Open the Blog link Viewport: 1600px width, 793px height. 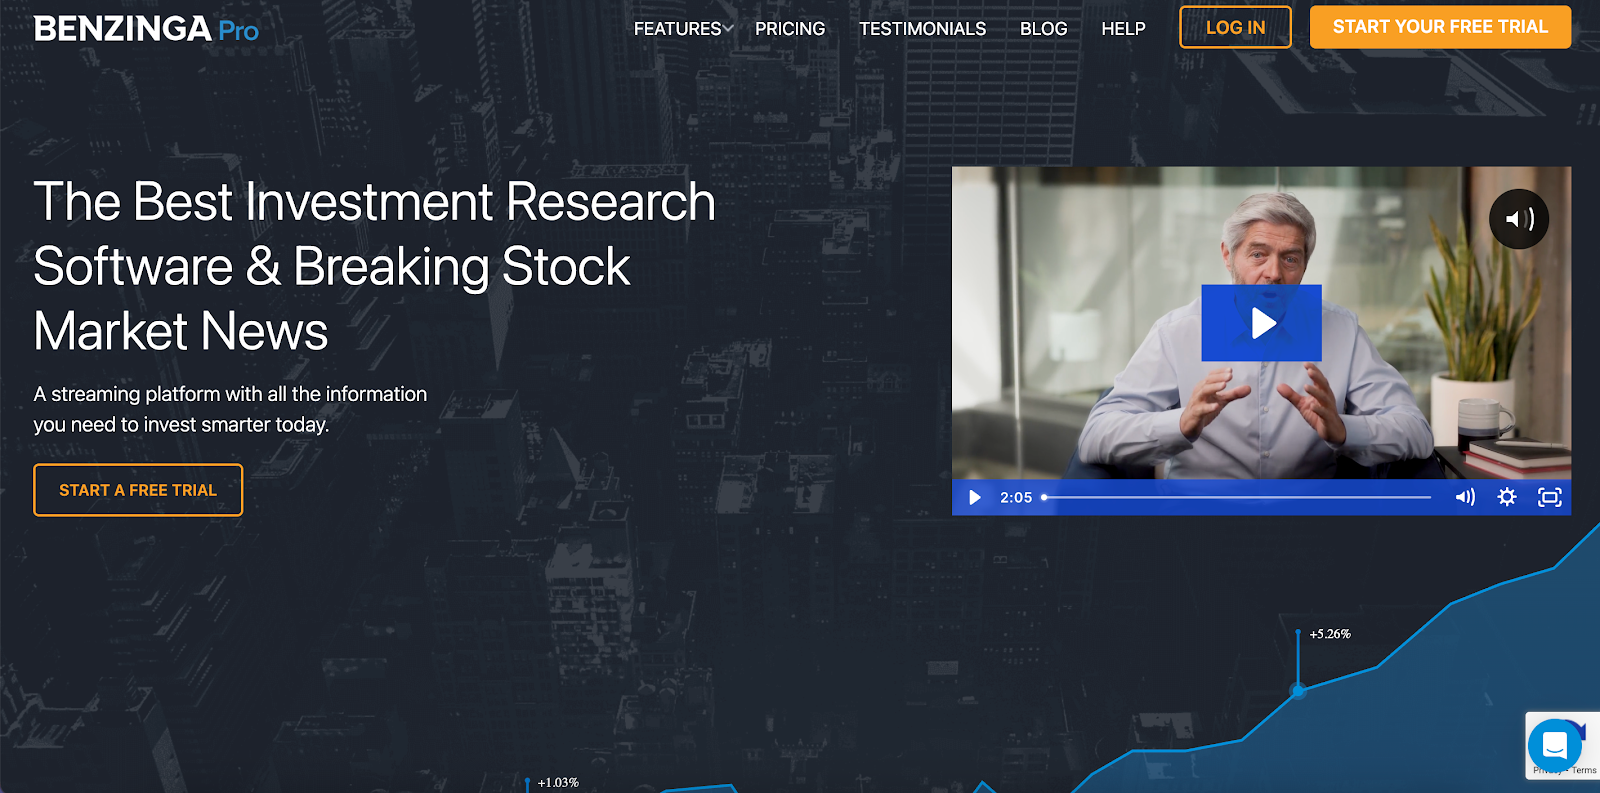point(1043,29)
